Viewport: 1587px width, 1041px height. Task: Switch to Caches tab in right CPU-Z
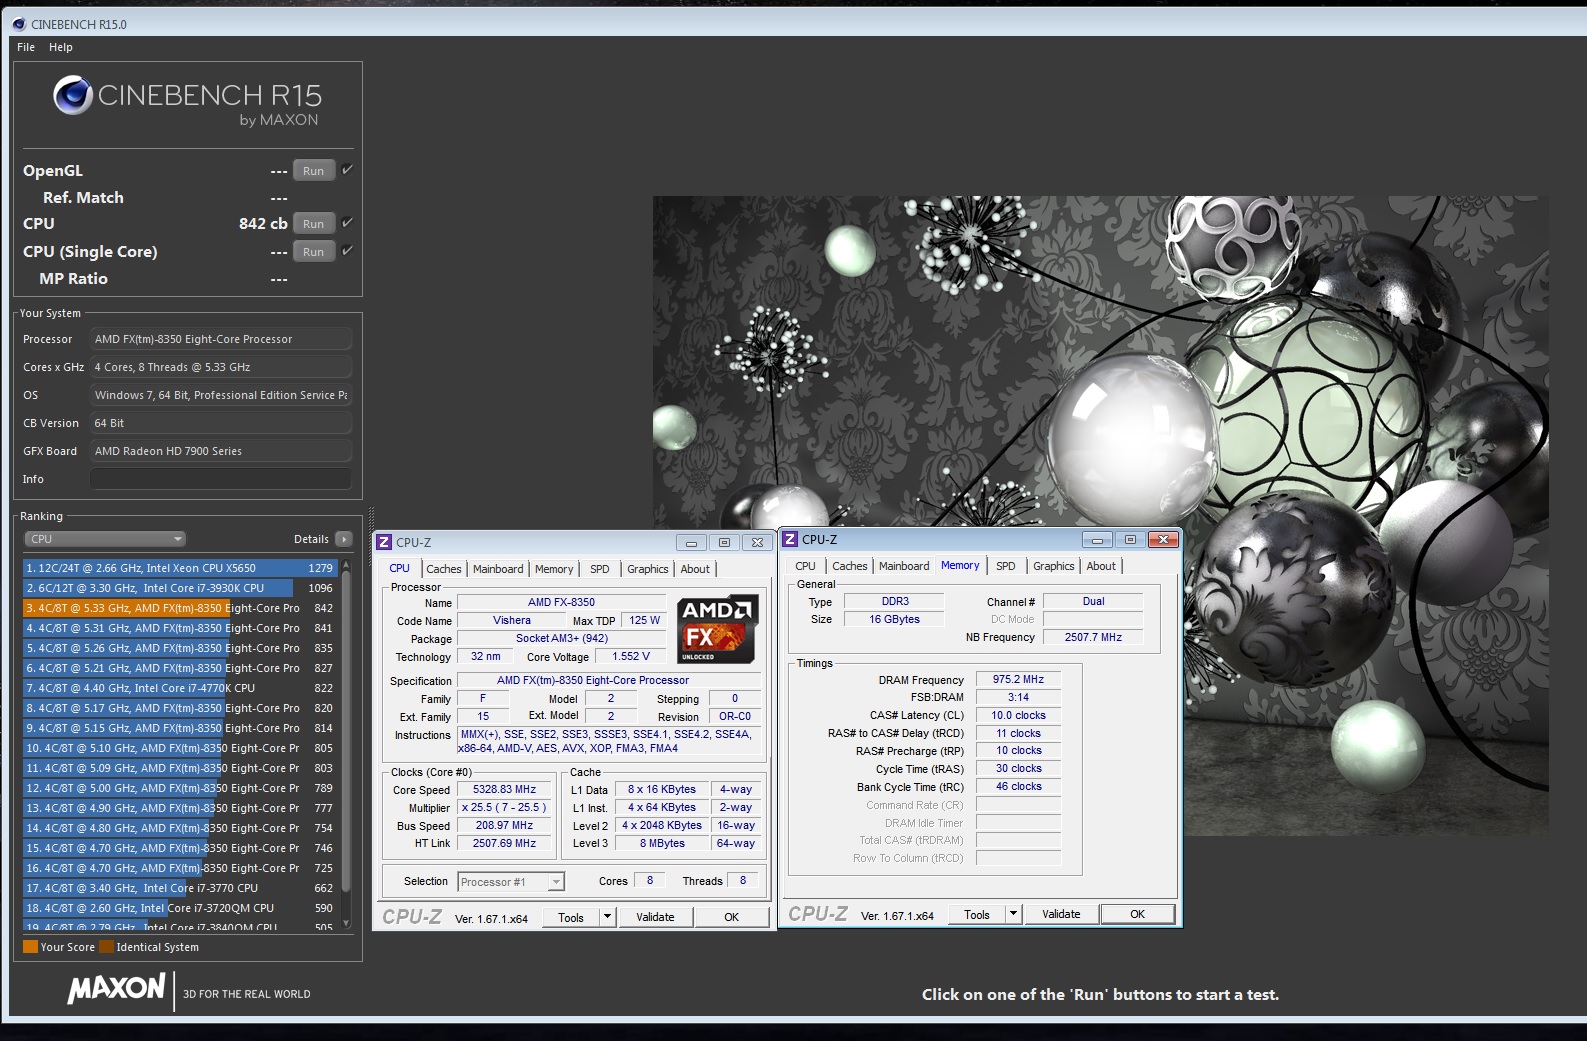point(850,566)
